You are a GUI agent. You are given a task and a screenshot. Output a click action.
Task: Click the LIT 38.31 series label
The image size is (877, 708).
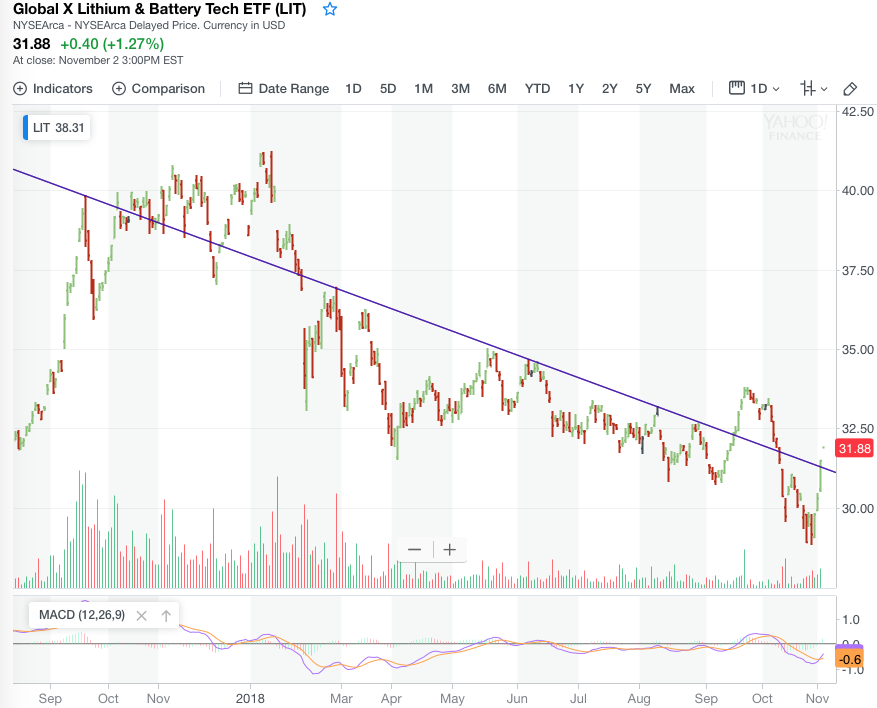pos(57,128)
